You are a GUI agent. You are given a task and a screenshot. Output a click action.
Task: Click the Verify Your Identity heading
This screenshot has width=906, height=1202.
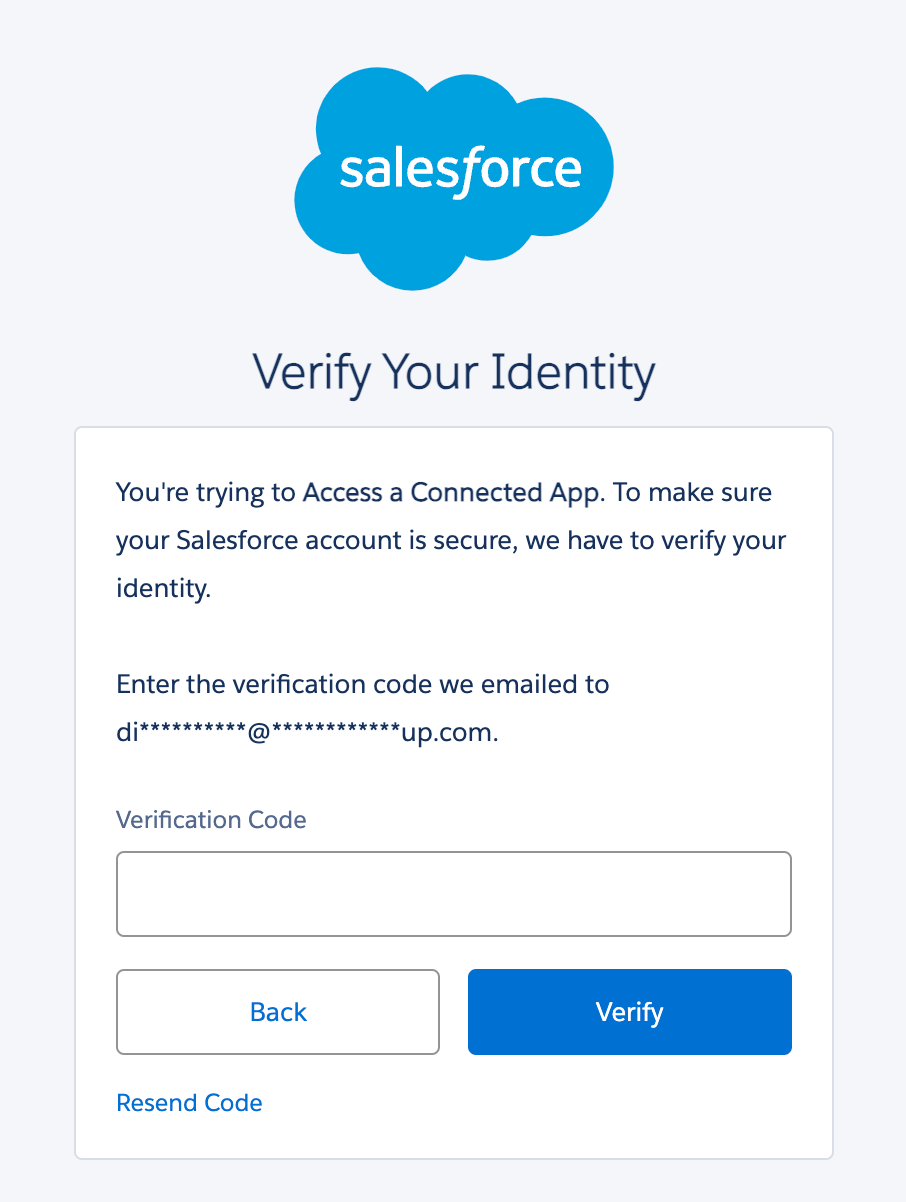(453, 373)
